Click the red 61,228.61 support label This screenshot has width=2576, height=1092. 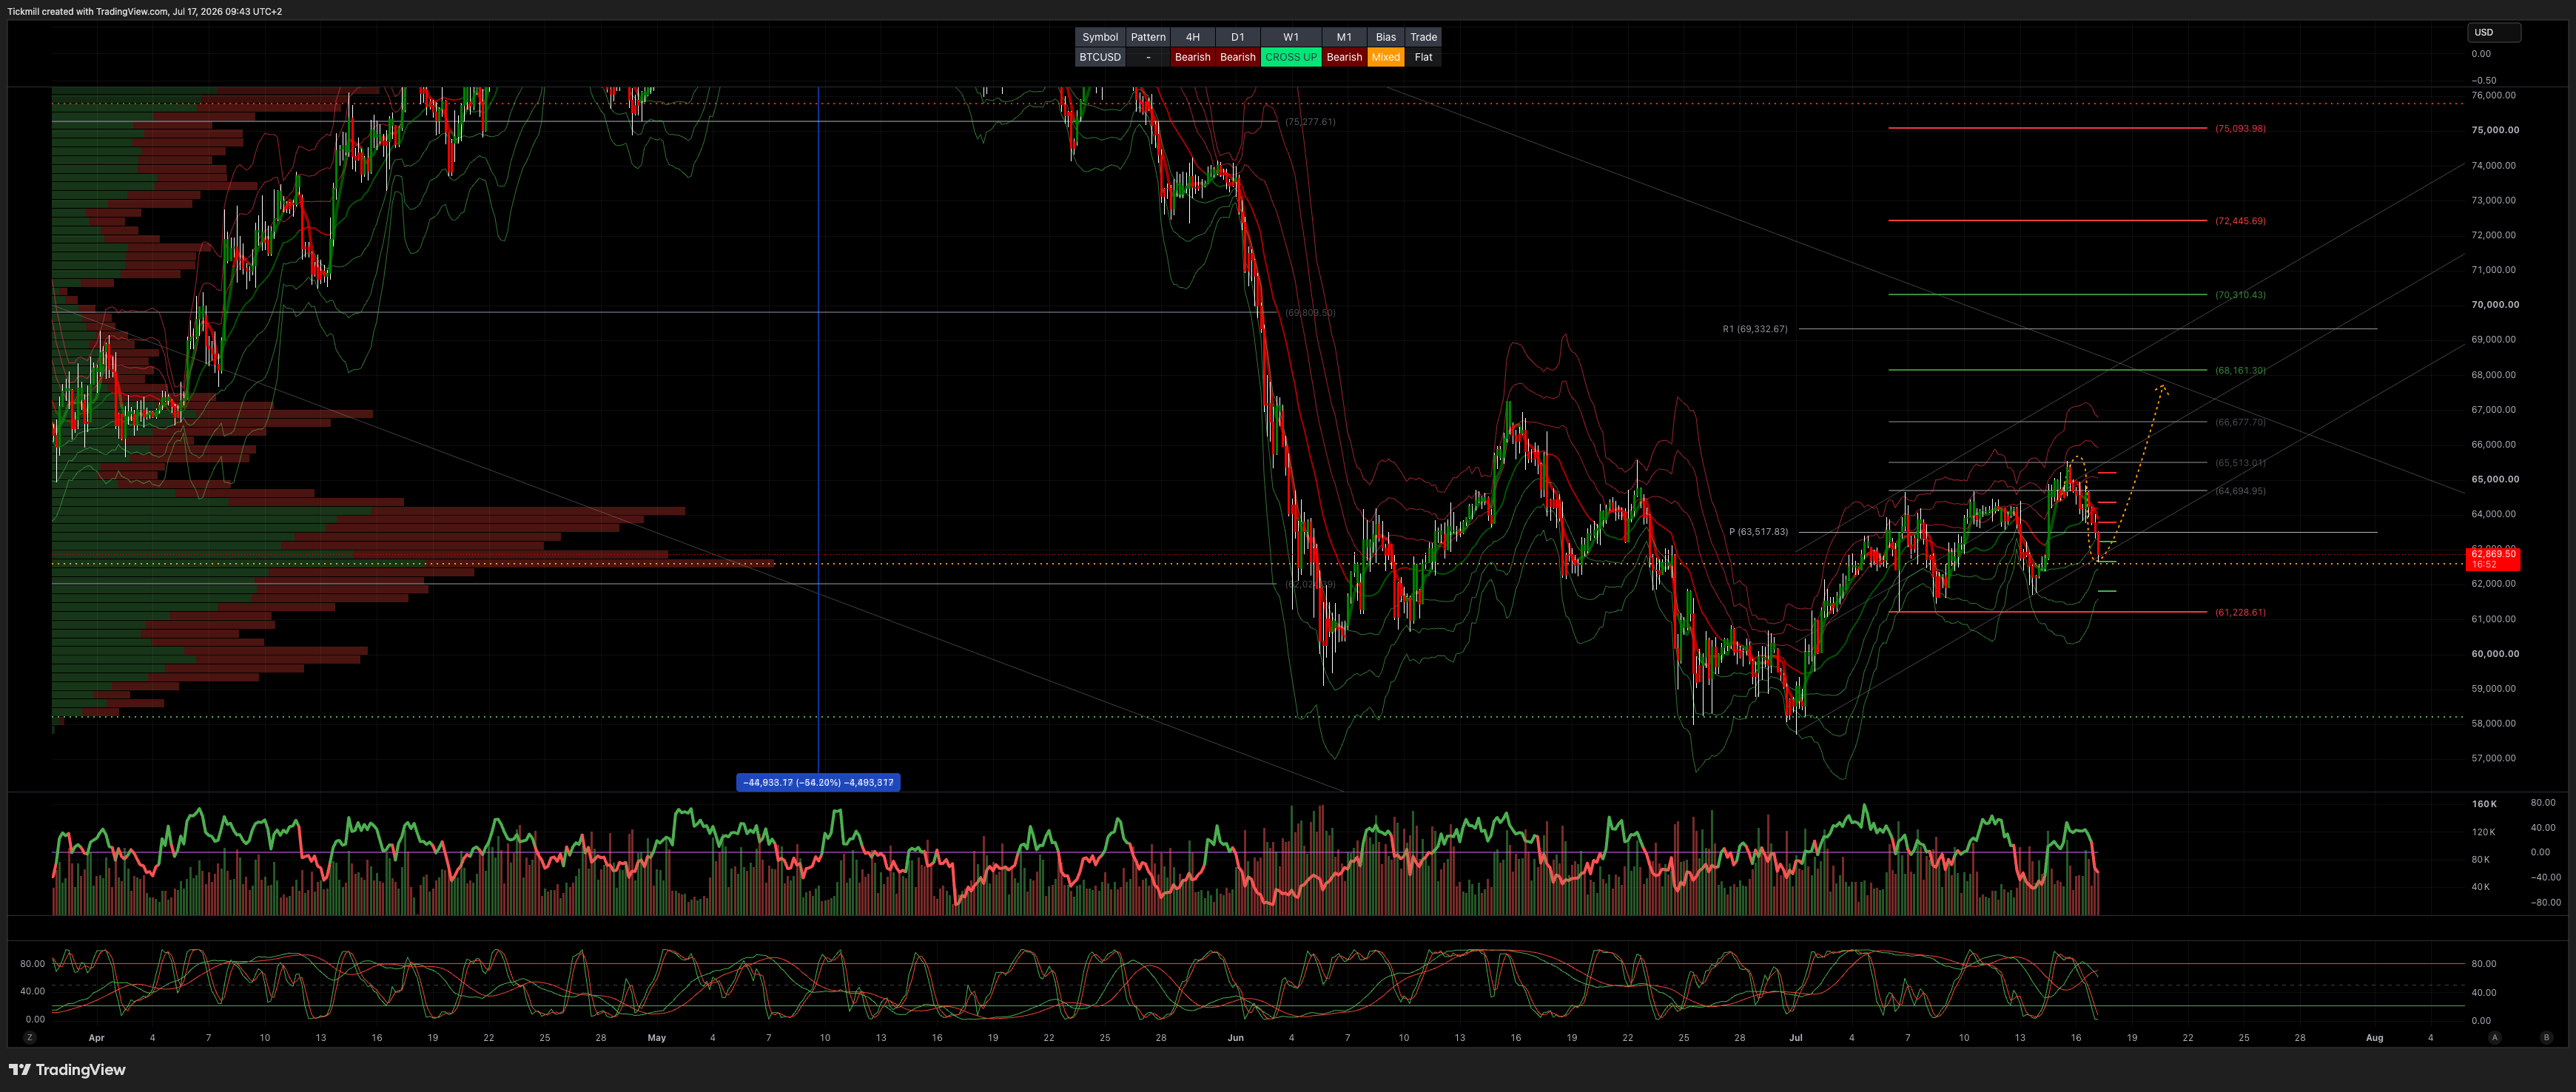[2240, 612]
